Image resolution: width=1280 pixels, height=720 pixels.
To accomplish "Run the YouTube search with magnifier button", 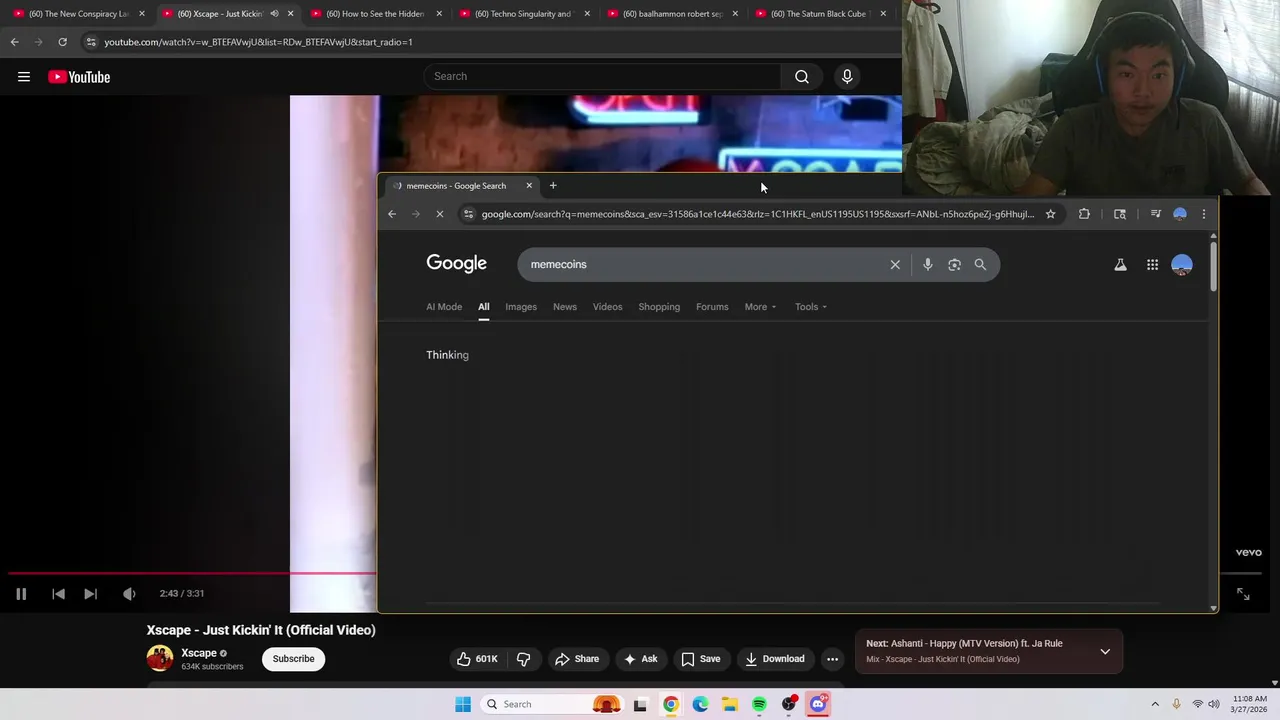I will 802,77.
